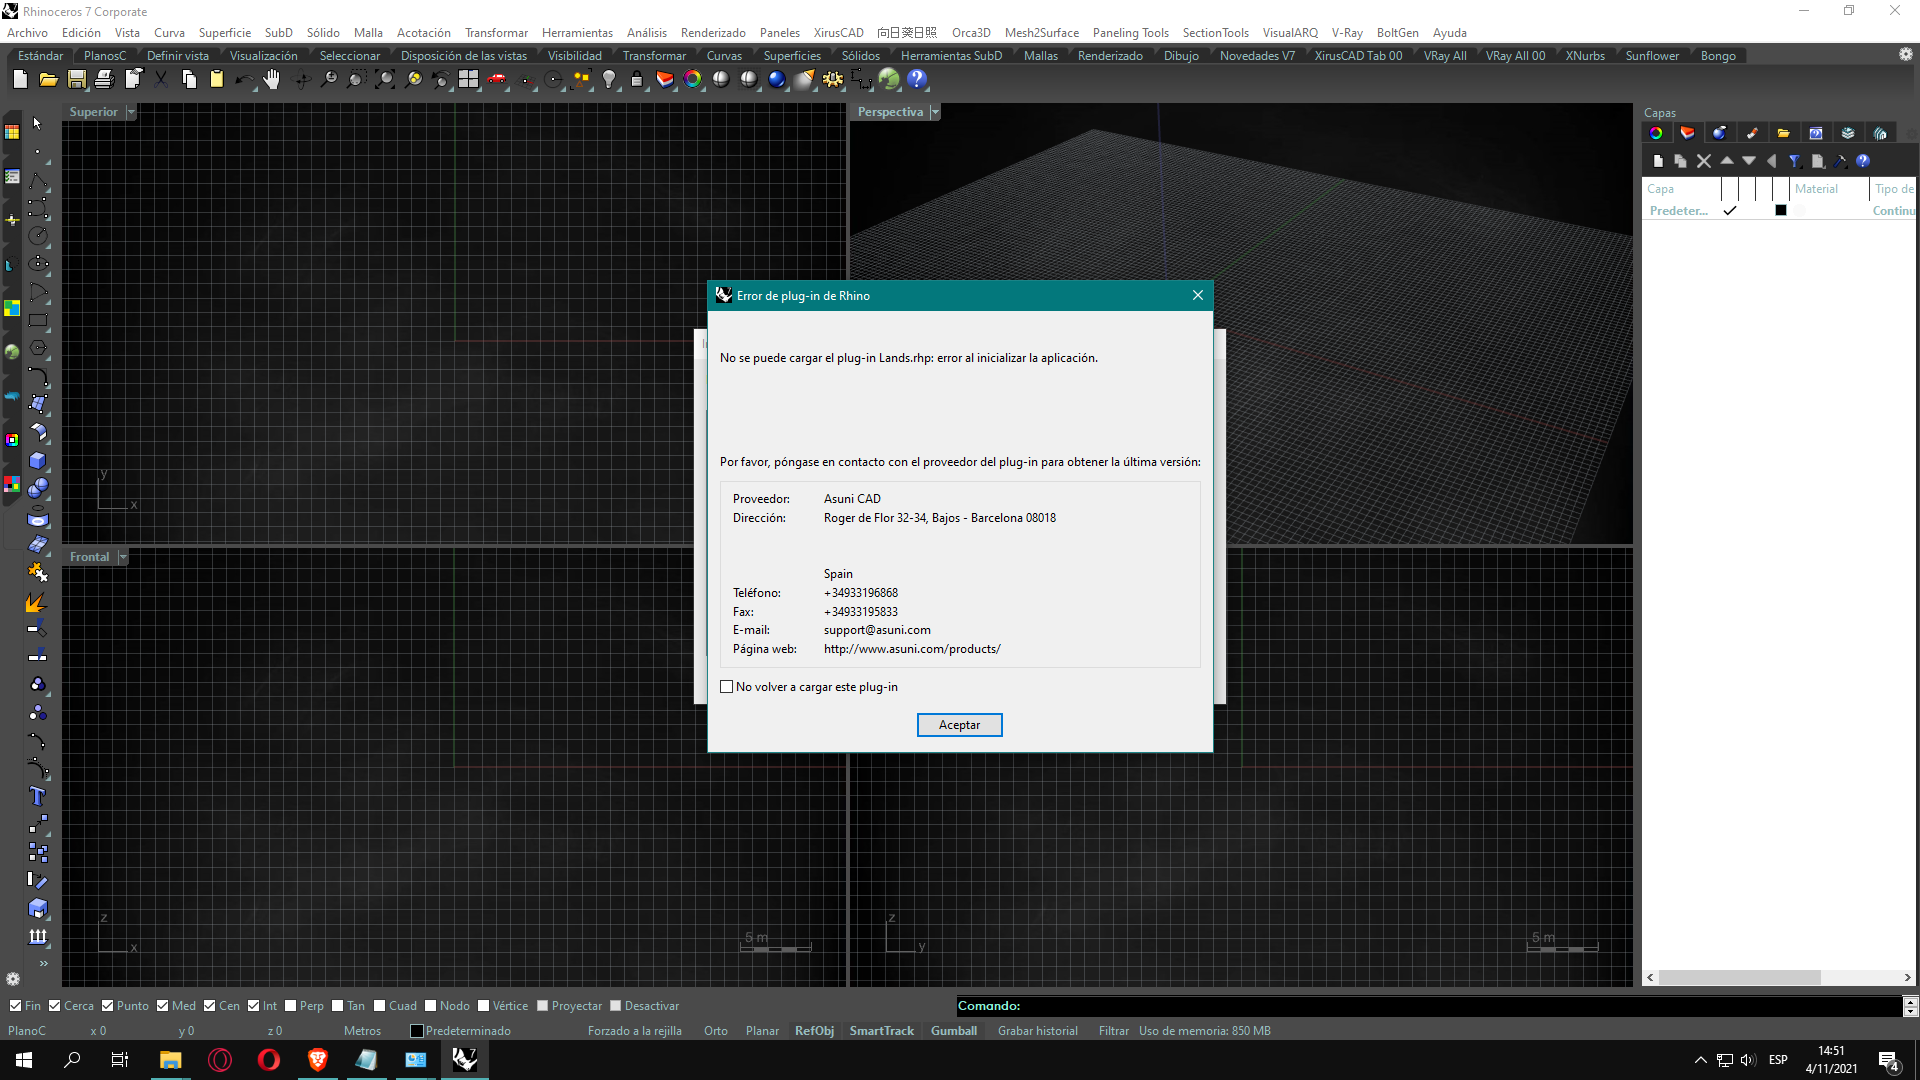Select the Text tool in left sidebar
Viewport: 1920px width, 1080px height.
tap(38, 797)
